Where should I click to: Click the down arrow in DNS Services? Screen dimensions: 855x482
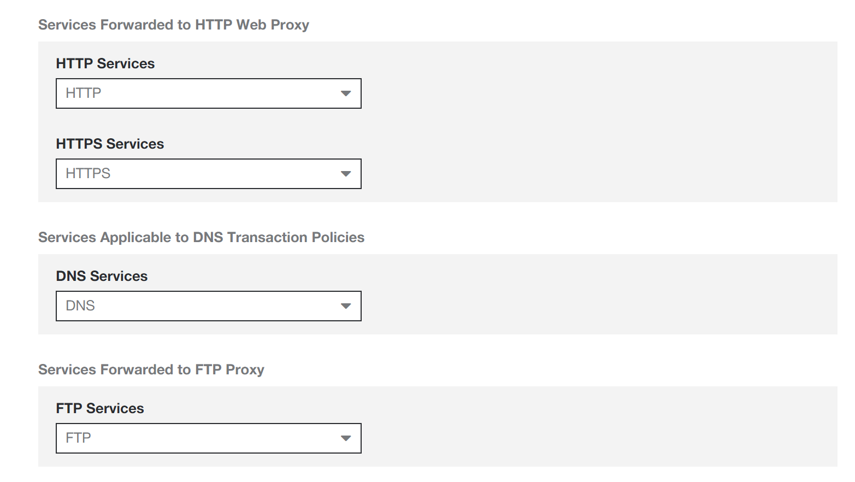pos(345,306)
